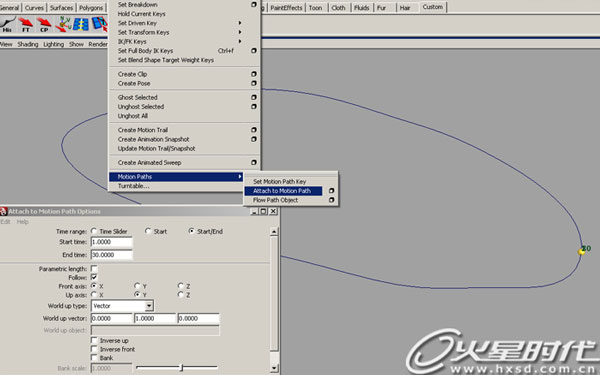This screenshot has height=375, width=600.
Task: Click the His shelf icon
Action: 8,24
